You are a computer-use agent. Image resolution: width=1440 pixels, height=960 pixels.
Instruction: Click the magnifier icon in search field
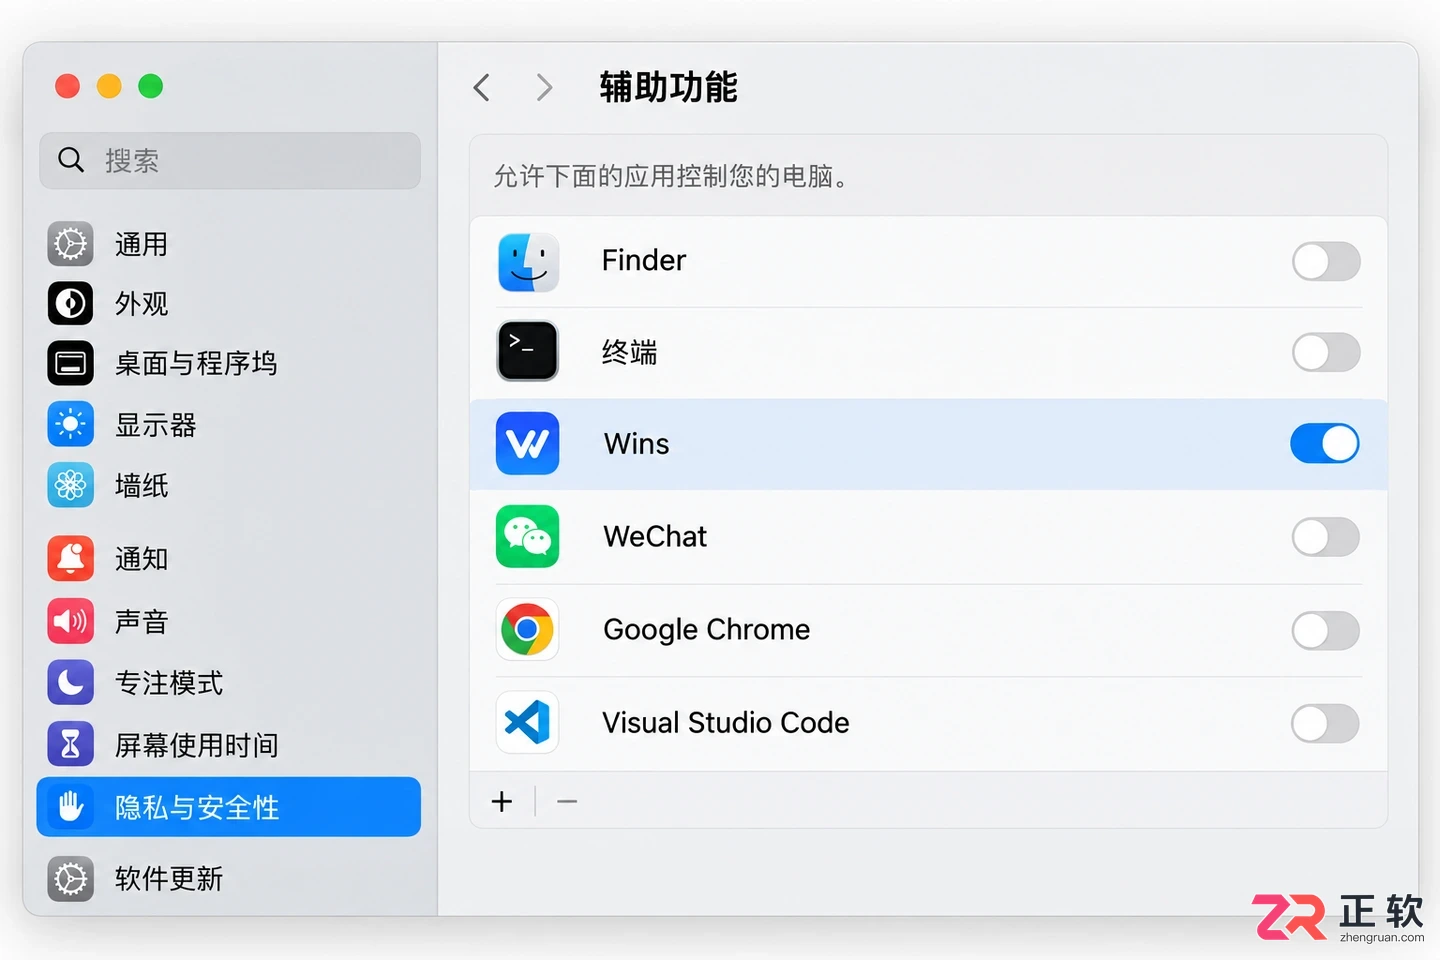tap(71, 159)
